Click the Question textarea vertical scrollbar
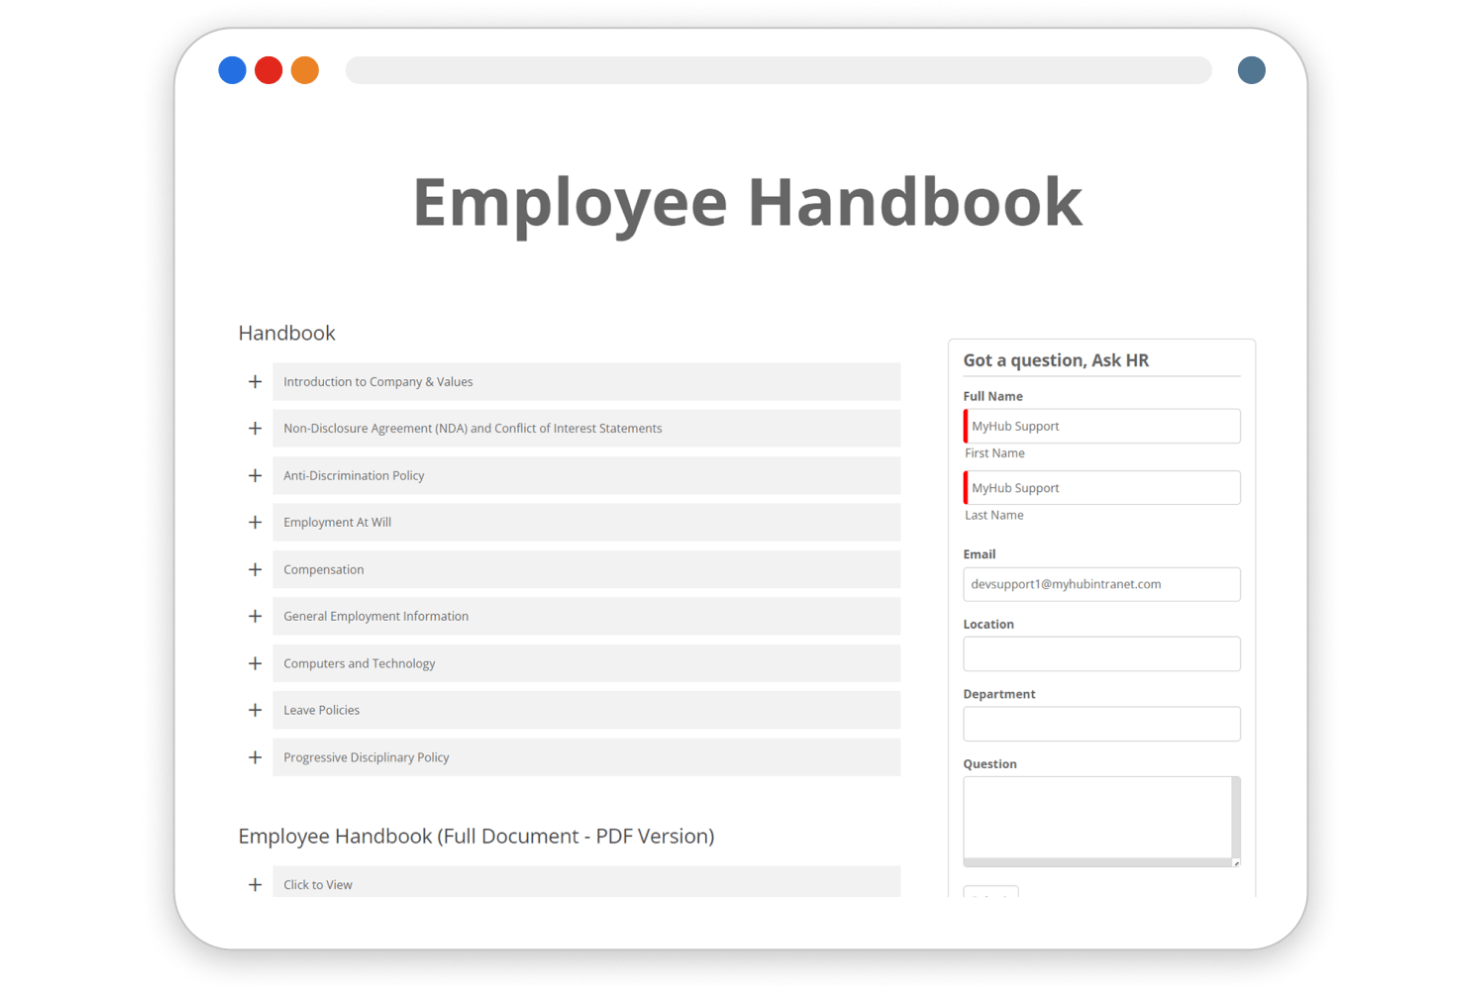This screenshot has height=987, width=1480. coord(1236,818)
